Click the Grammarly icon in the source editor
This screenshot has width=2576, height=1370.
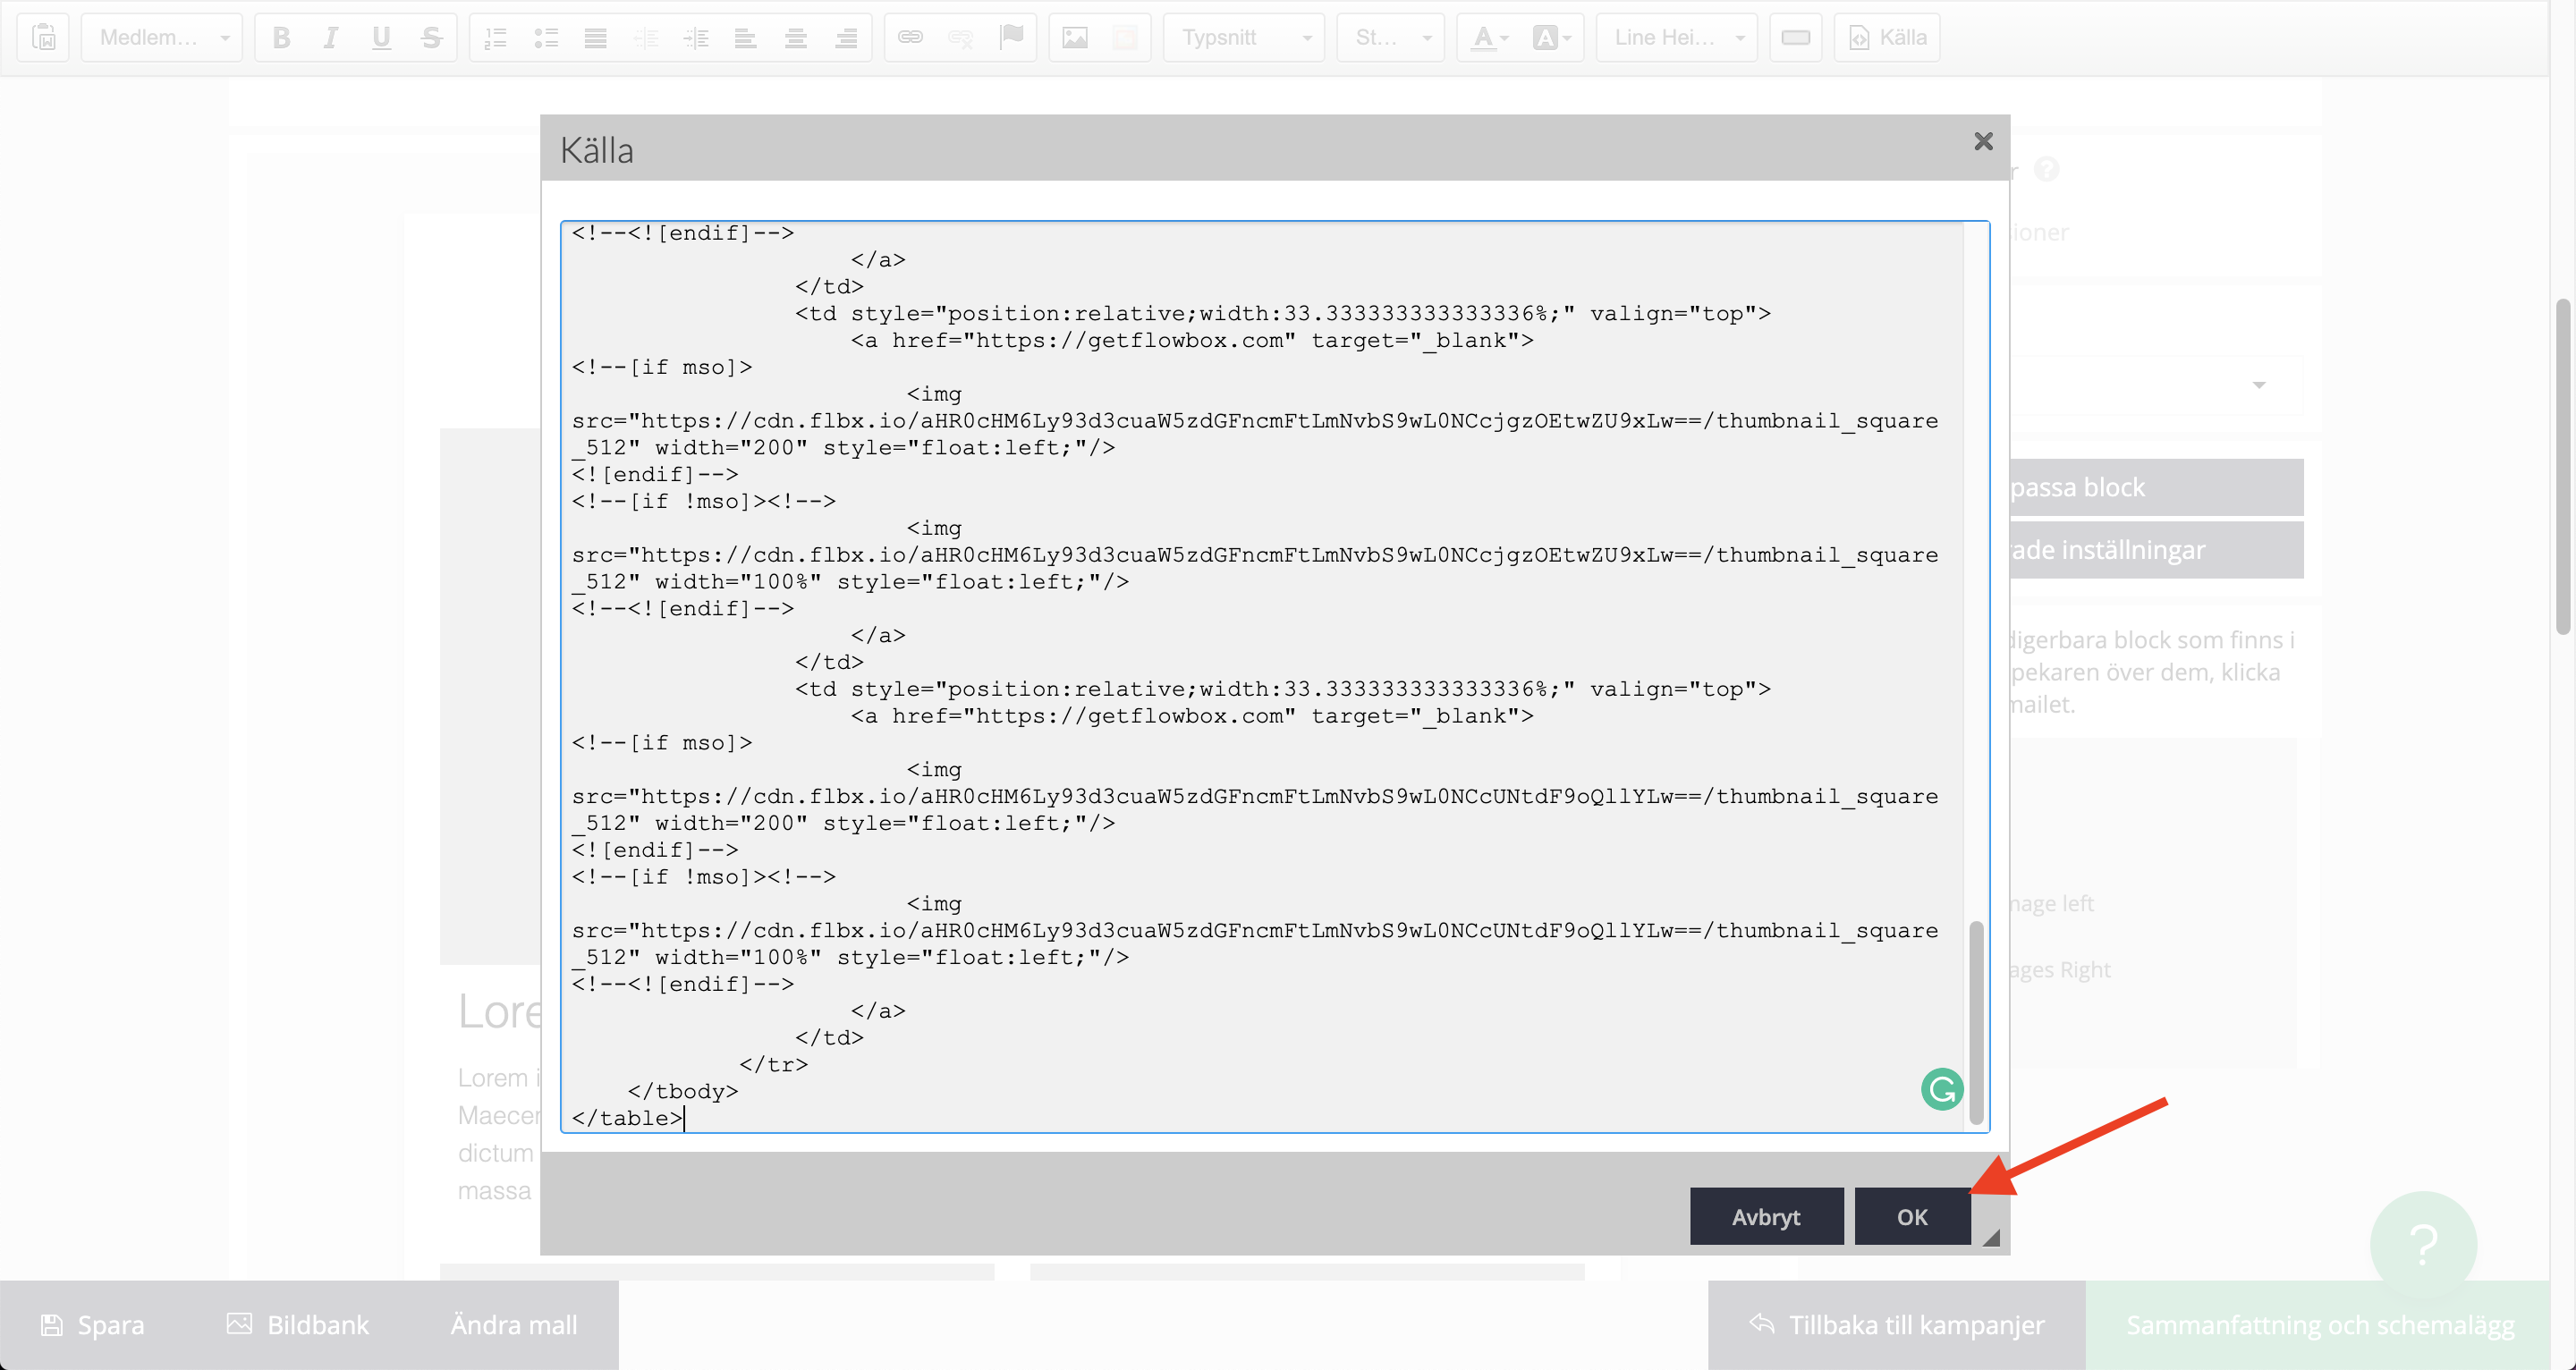1941,1089
